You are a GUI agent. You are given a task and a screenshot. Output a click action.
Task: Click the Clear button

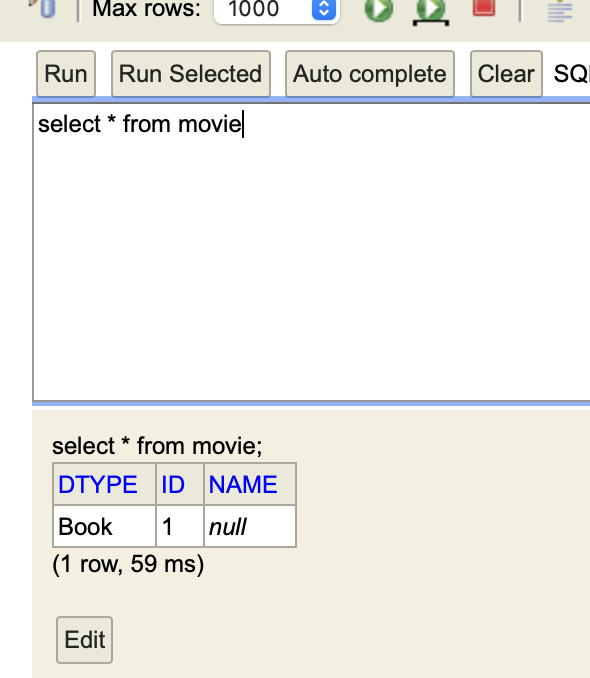[506, 74]
